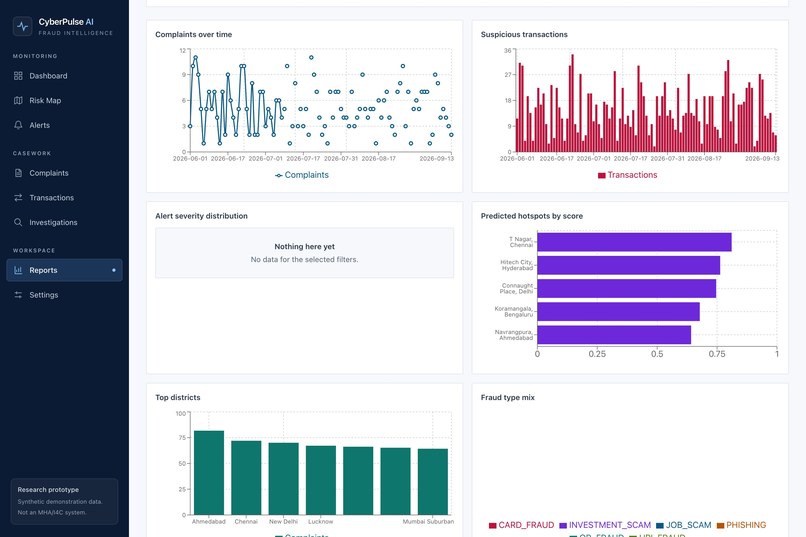The image size is (806, 537).
Task: Click the 0.25 axis tick on hotspots chart
Action: pyautogui.click(x=597, y=354)
